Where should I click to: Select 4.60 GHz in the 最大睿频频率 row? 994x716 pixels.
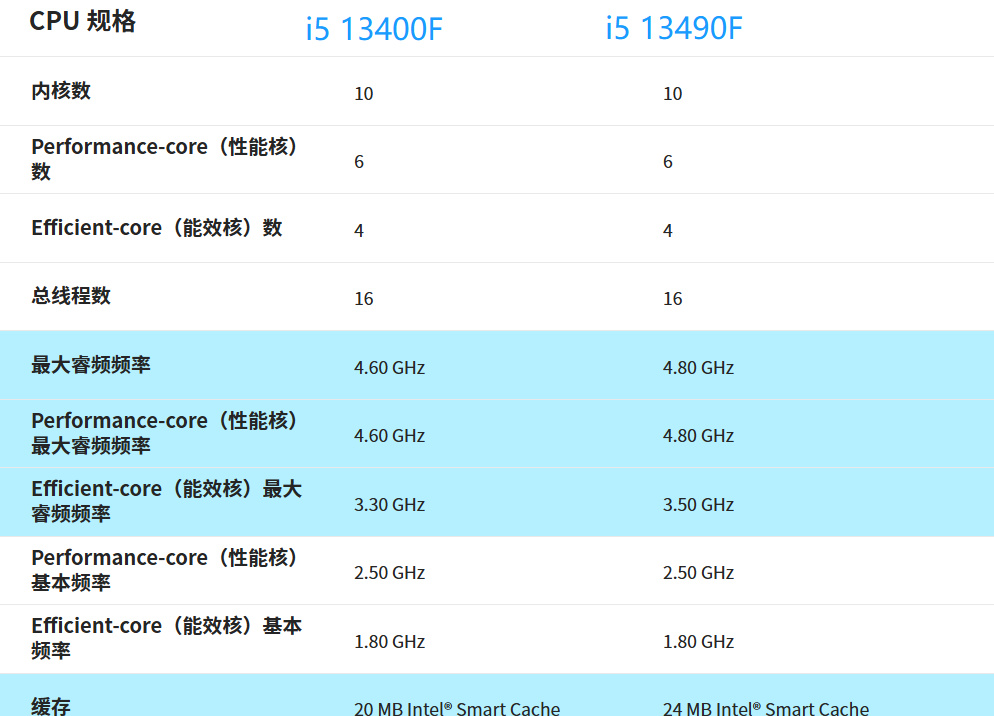point(389,368)
